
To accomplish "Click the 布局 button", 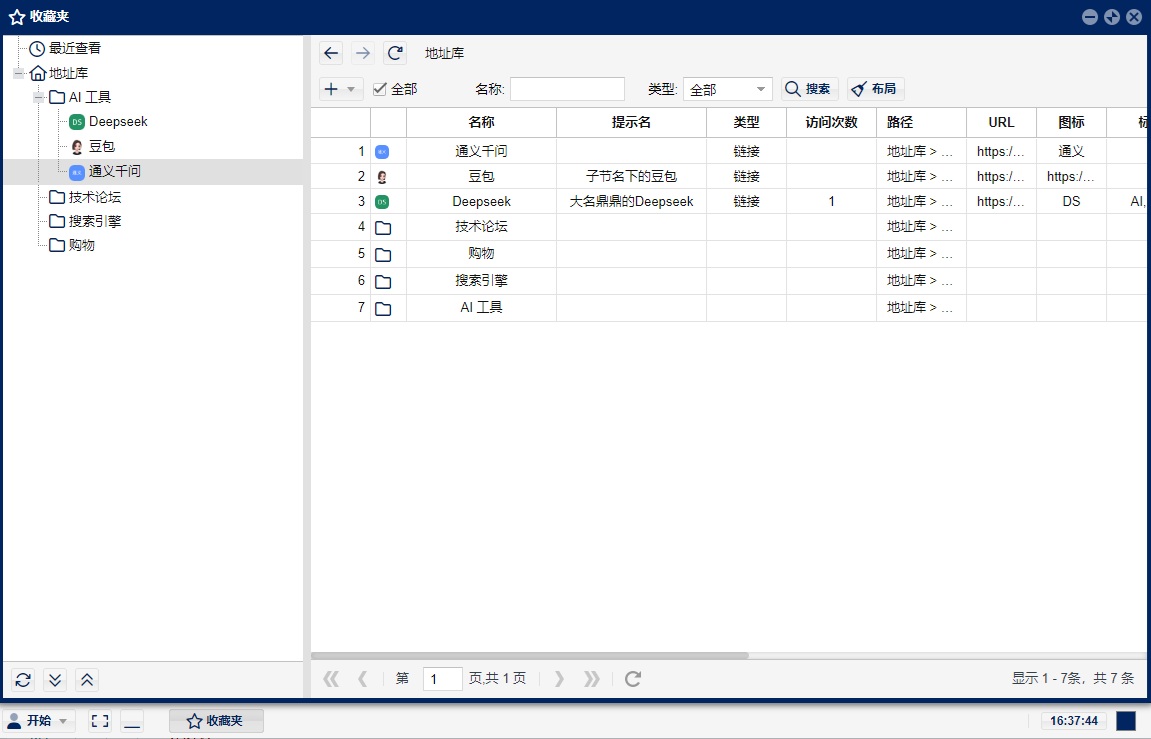I will click(x=874, y=88).
